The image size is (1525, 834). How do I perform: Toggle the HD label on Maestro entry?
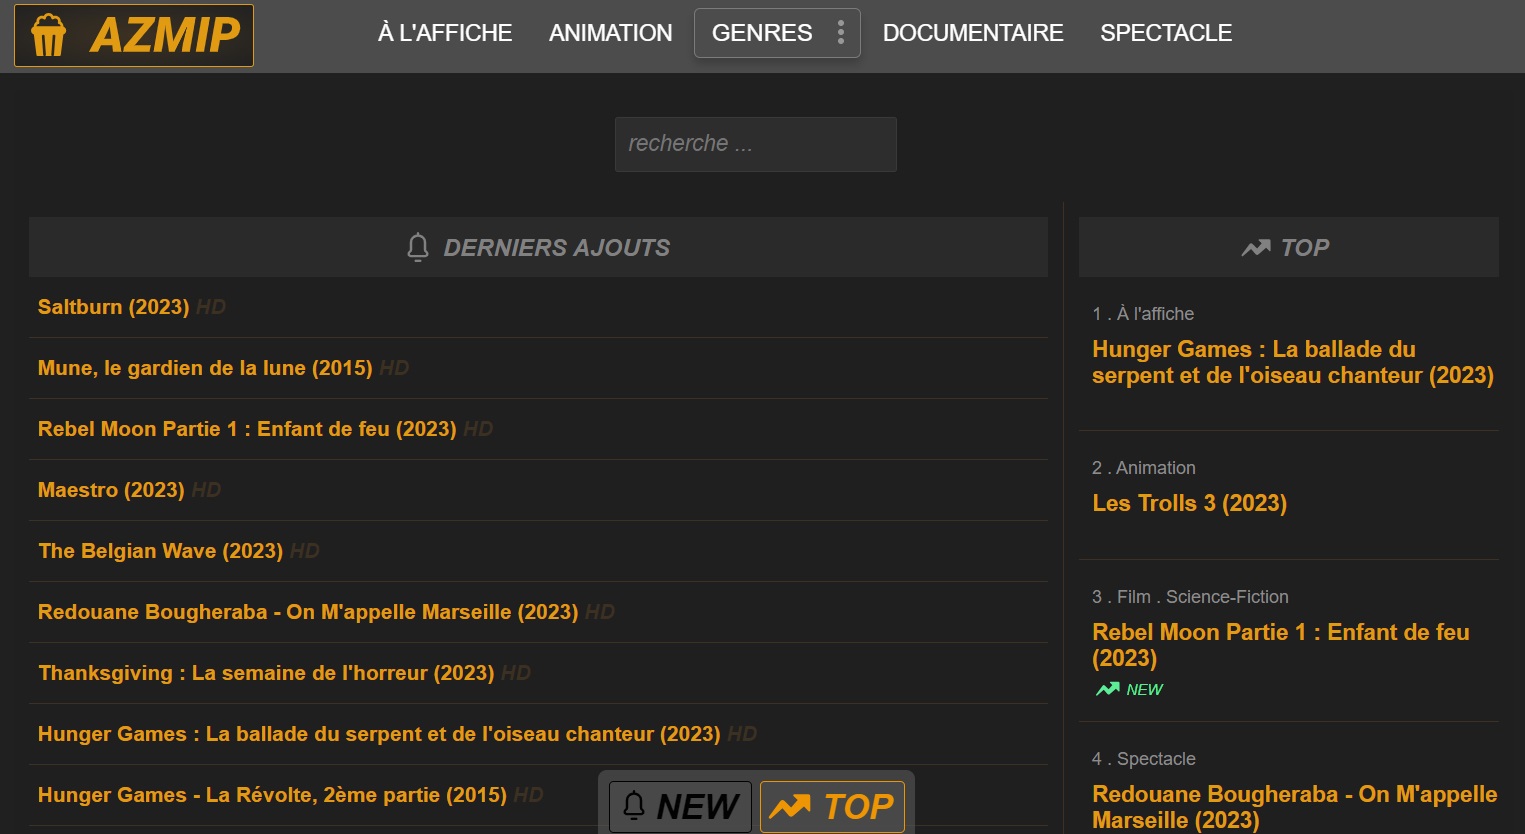click(206, 490)
